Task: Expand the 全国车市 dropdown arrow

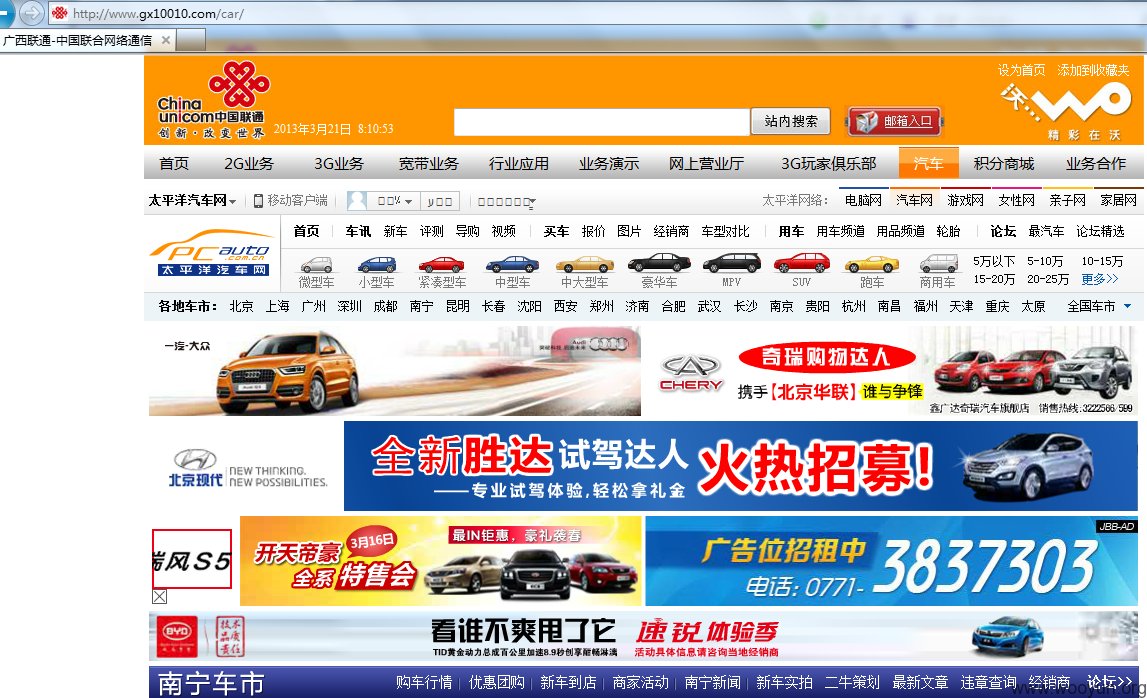Action: (1127, 306)
